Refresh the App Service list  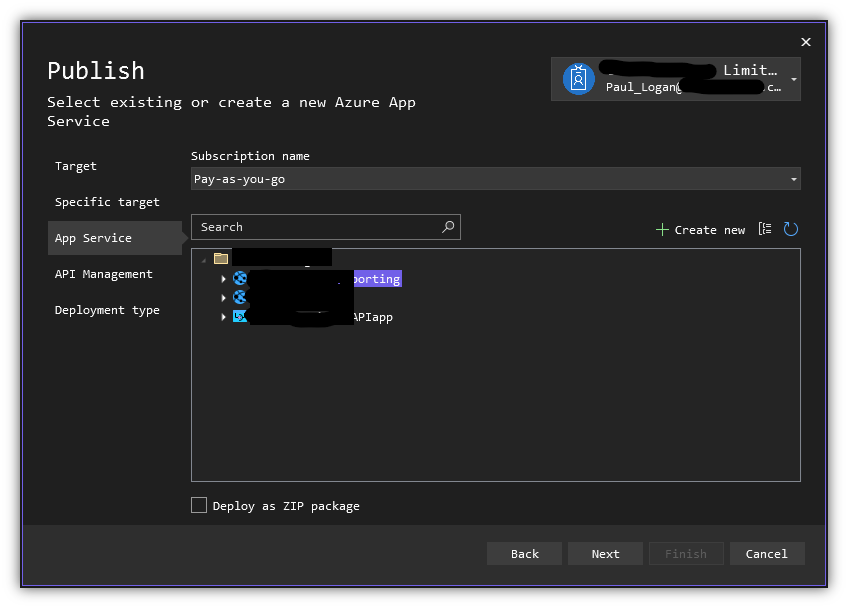(791, 229)
